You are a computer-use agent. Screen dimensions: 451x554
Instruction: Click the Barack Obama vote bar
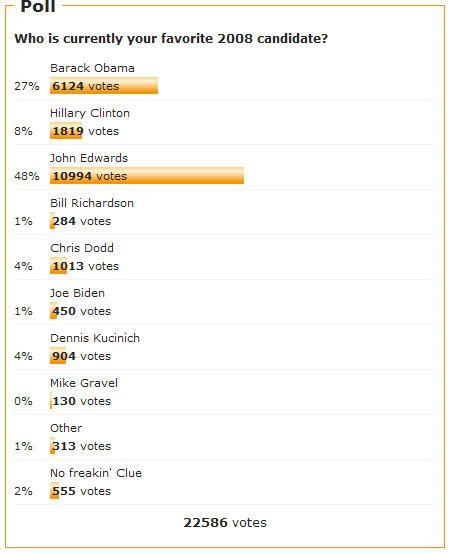104,86
